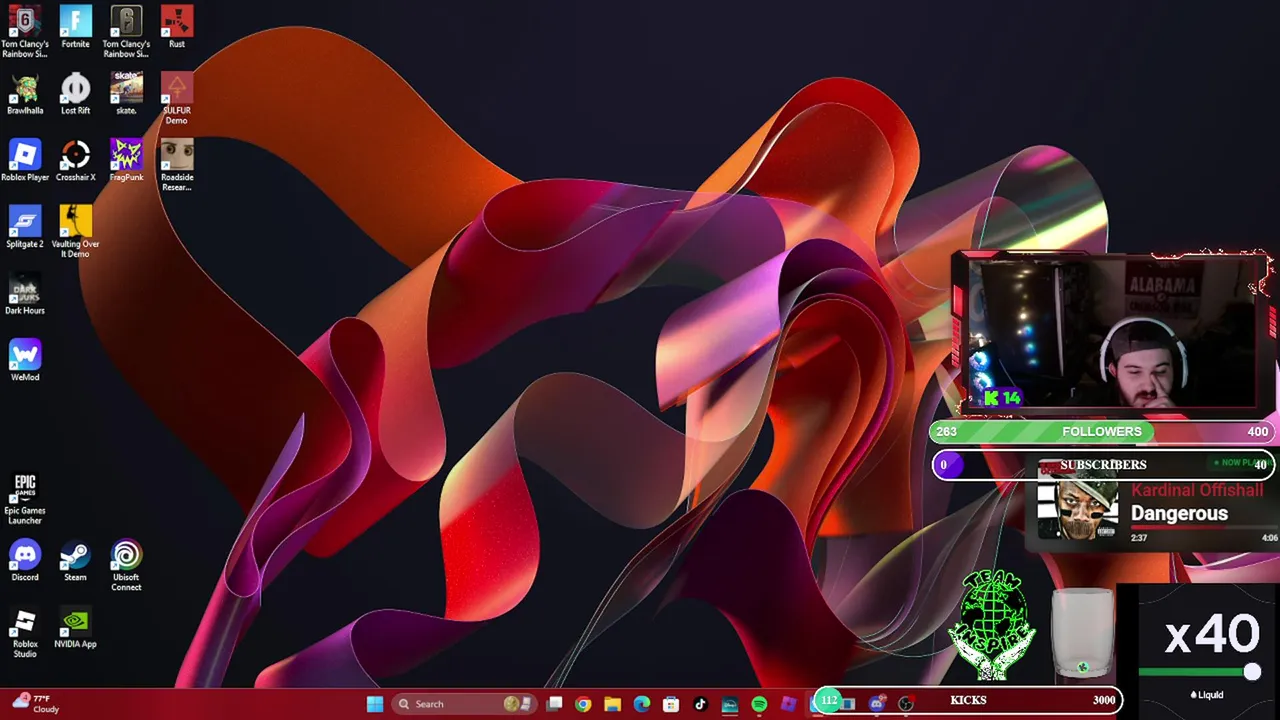Open the skate. game shortcut
The height and width of the screenshot is (720, 1280).
tap(126, 94)
